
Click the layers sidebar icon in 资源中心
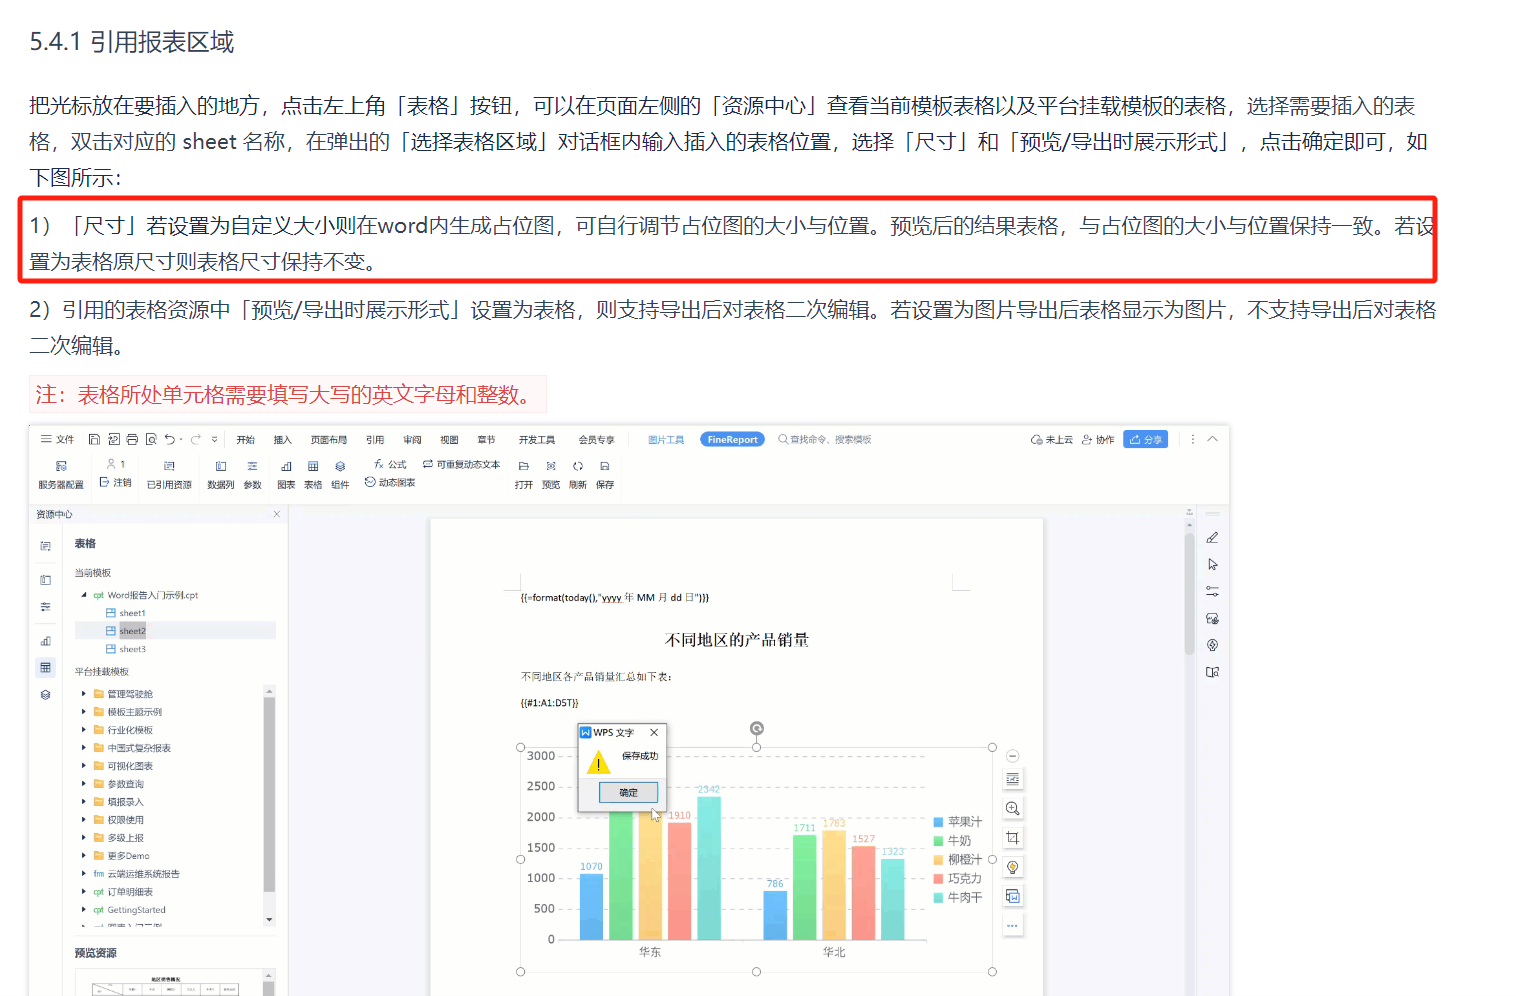tap(45, 694)
